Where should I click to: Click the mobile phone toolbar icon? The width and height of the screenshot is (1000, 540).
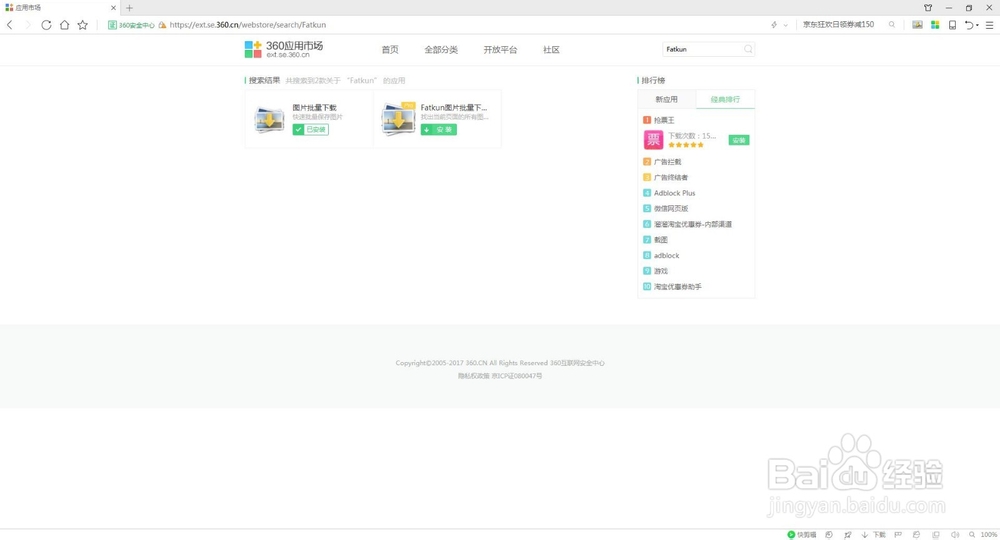(952, 25)
